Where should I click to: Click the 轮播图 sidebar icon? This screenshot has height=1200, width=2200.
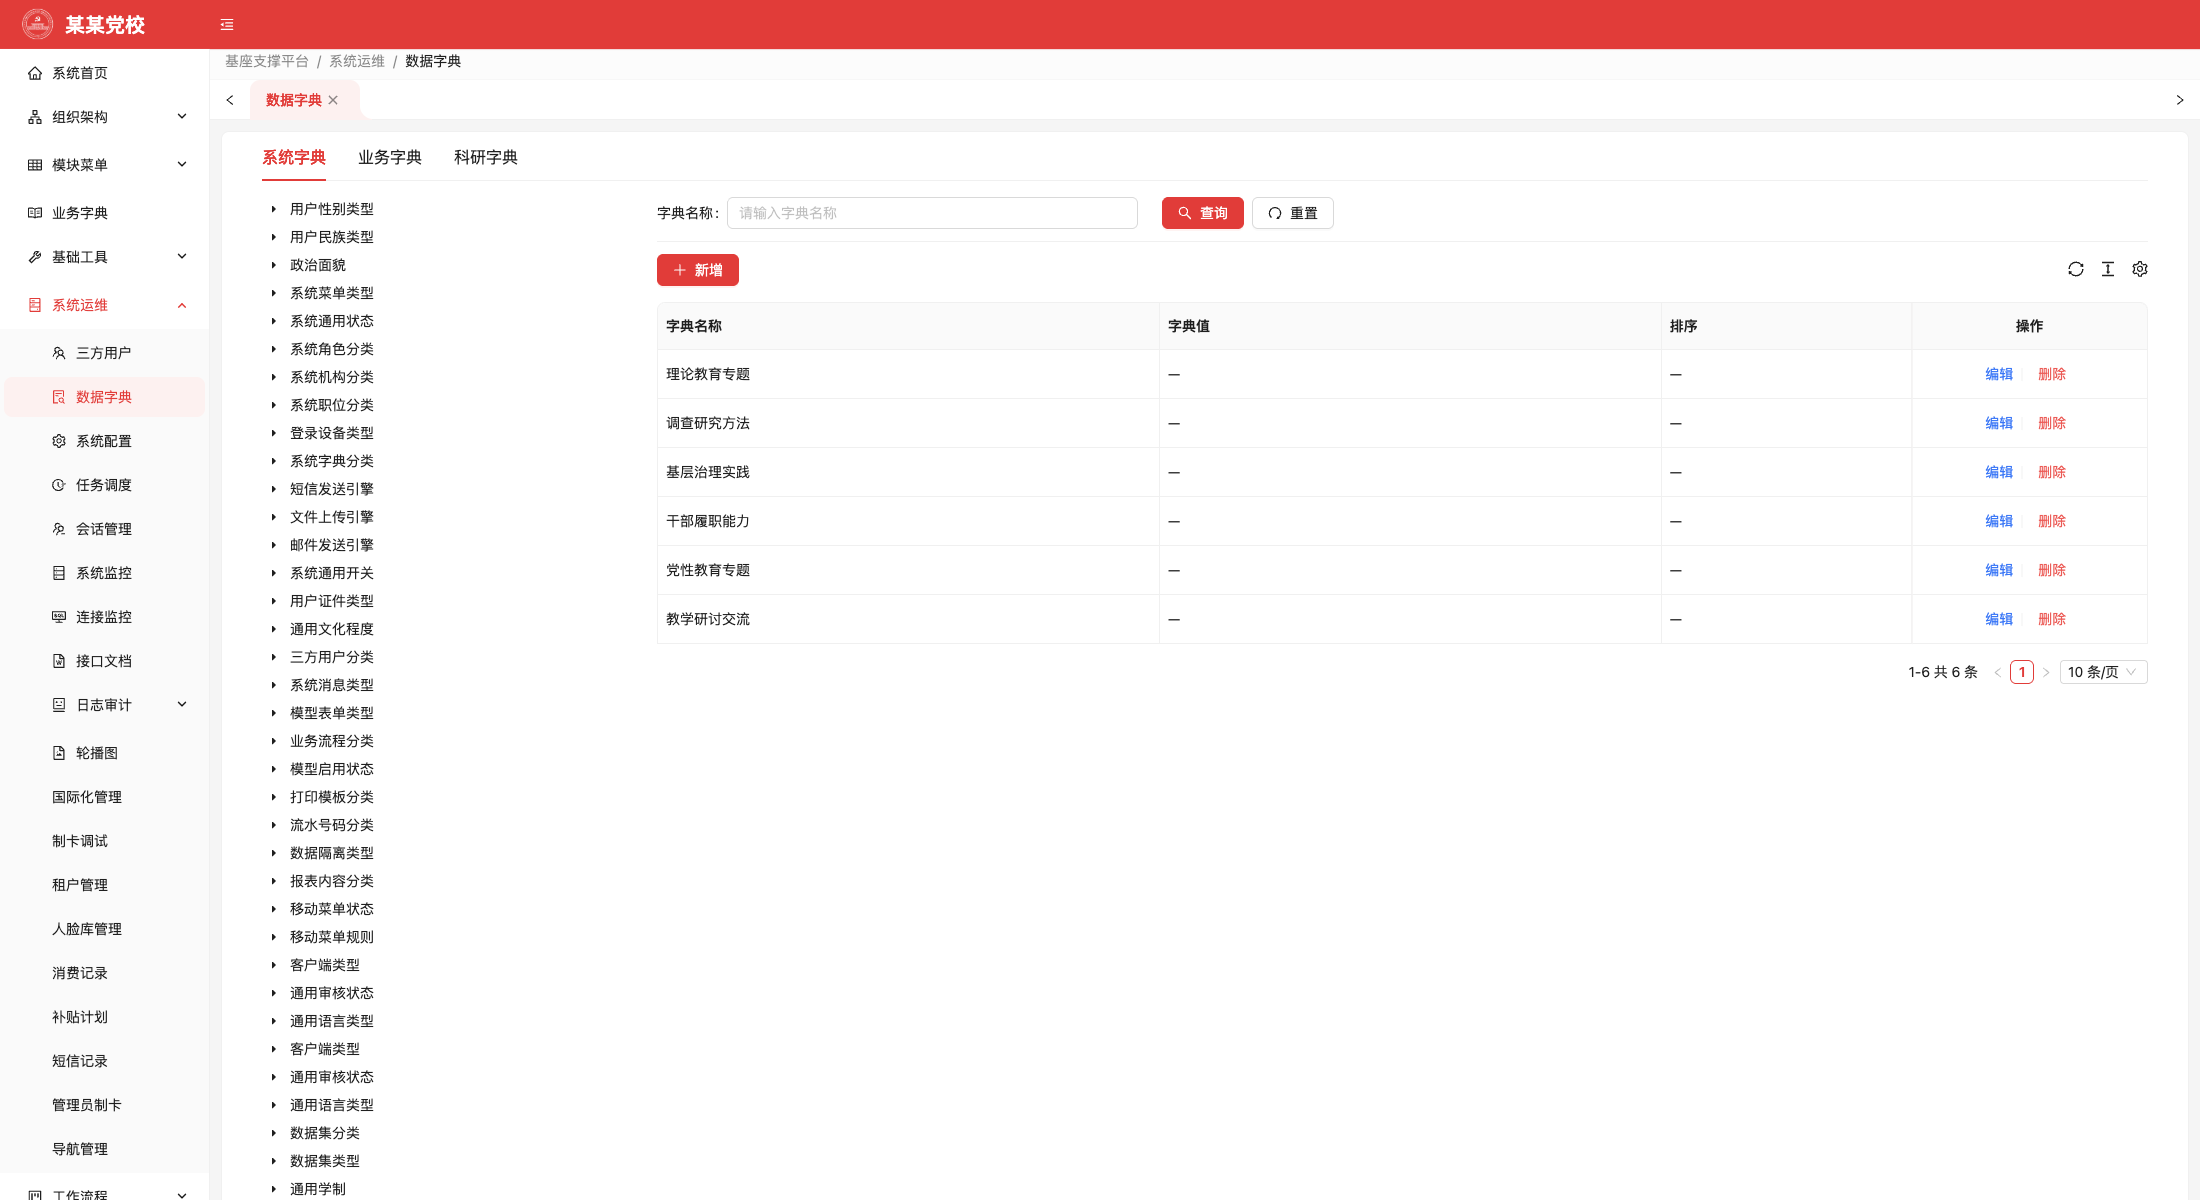point(59,753)
